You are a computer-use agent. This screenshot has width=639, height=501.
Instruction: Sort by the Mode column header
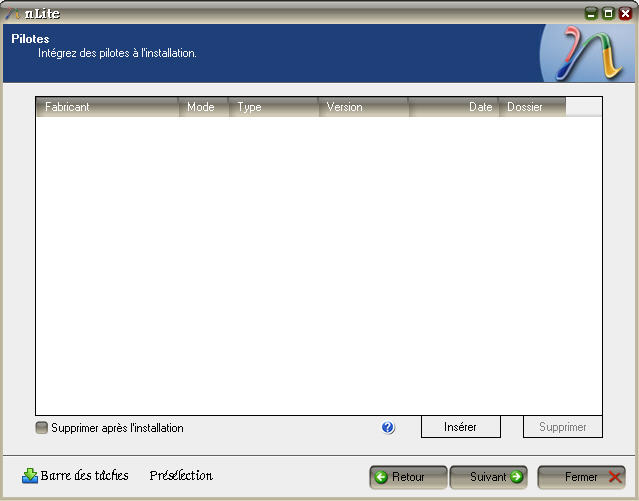pos(204,107)
